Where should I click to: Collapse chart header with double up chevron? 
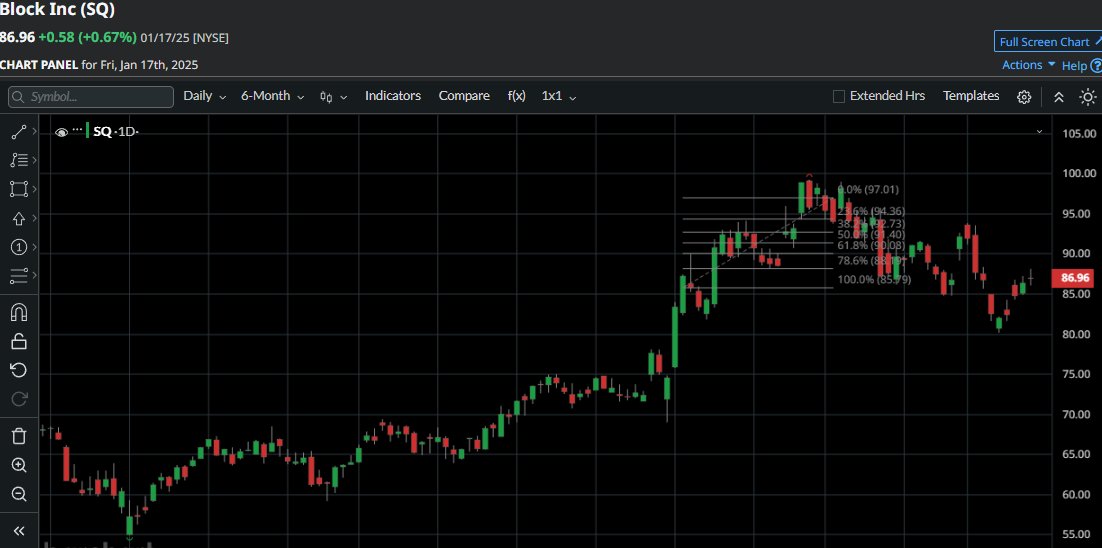point(1058,97)
